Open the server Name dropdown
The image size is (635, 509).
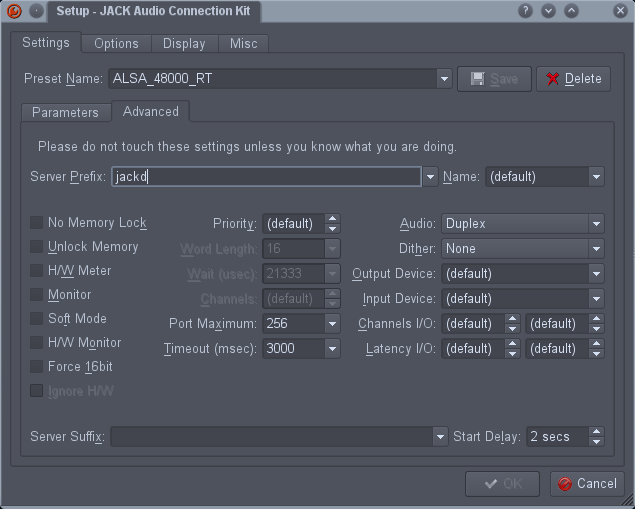596,177
